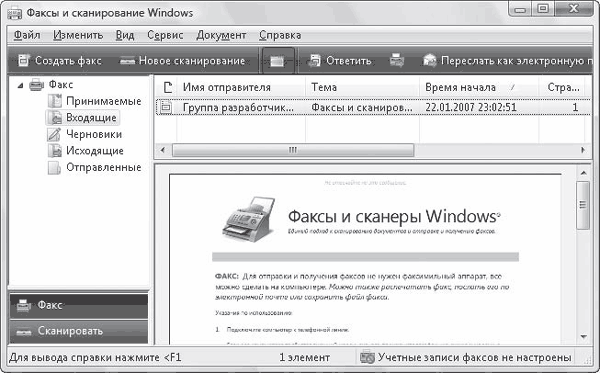Click the Отправленные page icon

pyautogui.click(x=54, y=168)
